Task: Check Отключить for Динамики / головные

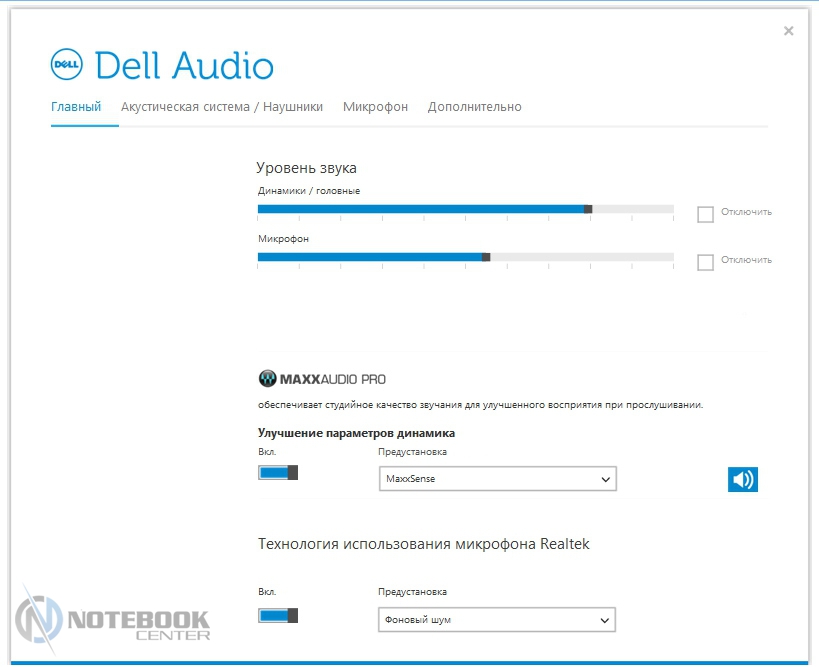Action: tap(705, 214)
